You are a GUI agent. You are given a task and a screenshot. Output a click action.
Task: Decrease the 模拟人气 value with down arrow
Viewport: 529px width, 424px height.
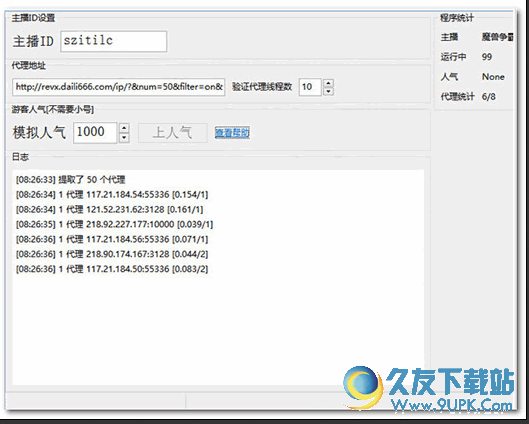coord(124,137)
